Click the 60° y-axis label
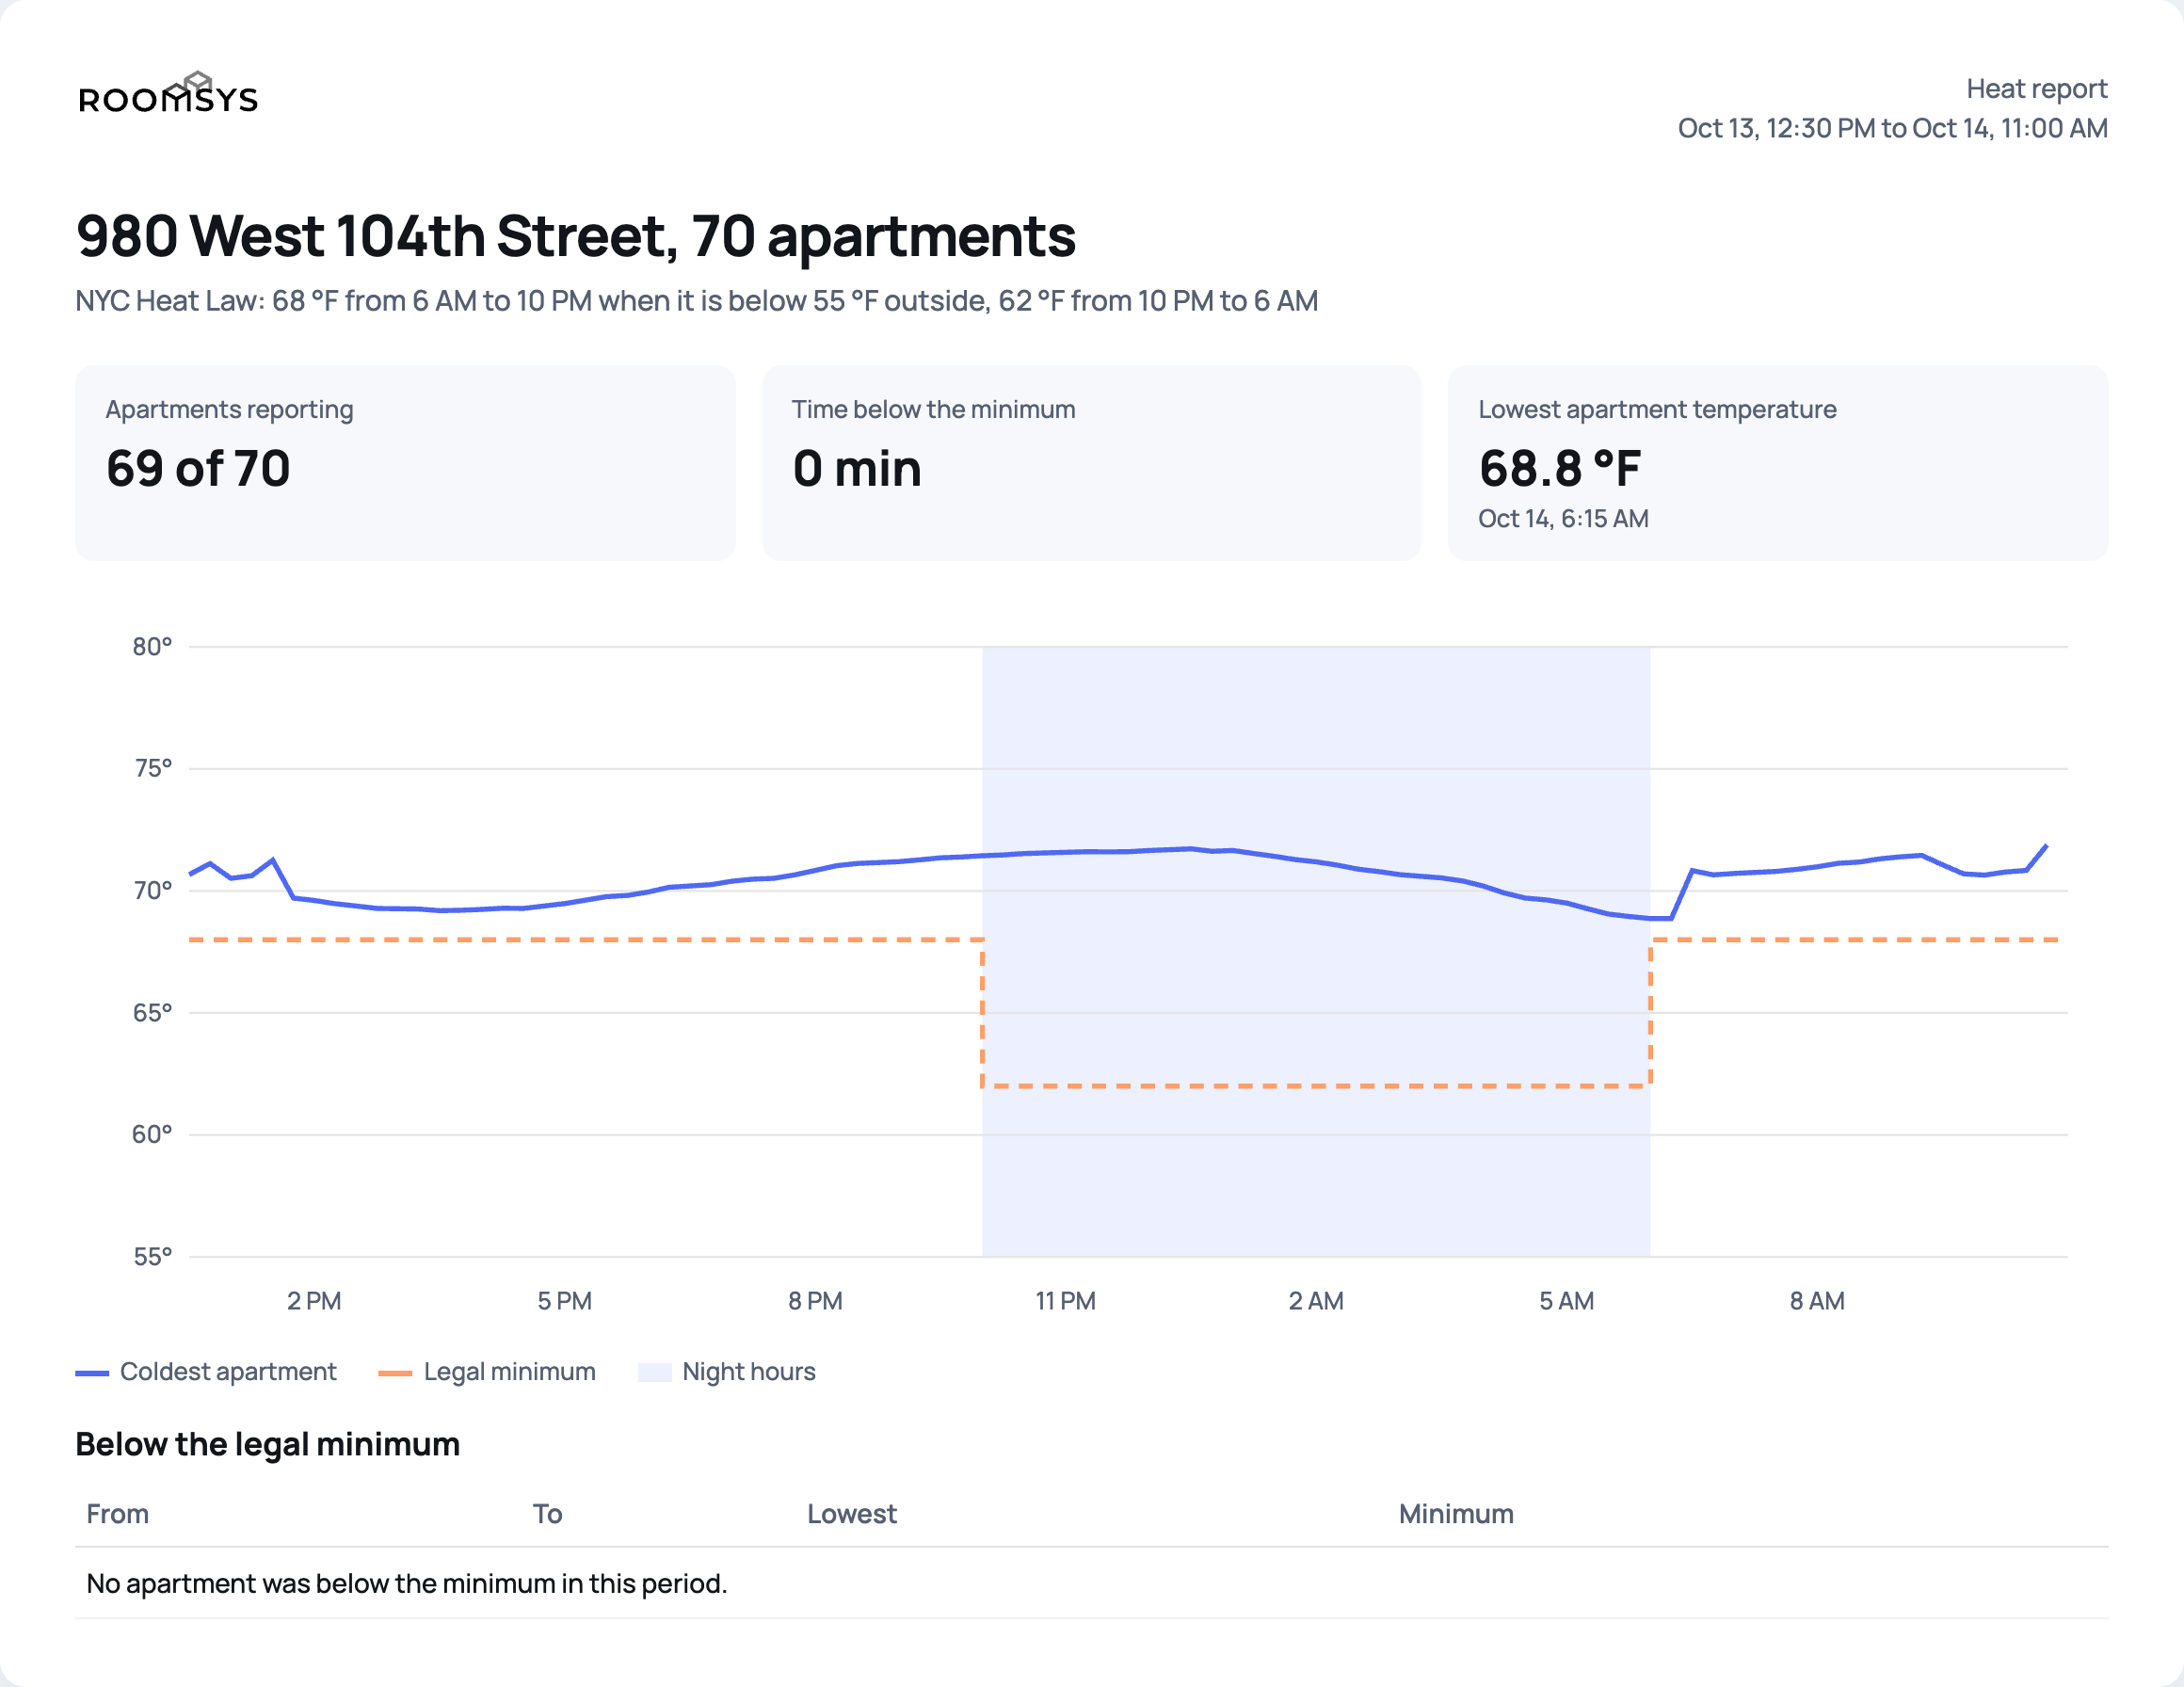This screenshot has height=1687, width=2184. 152,1135
